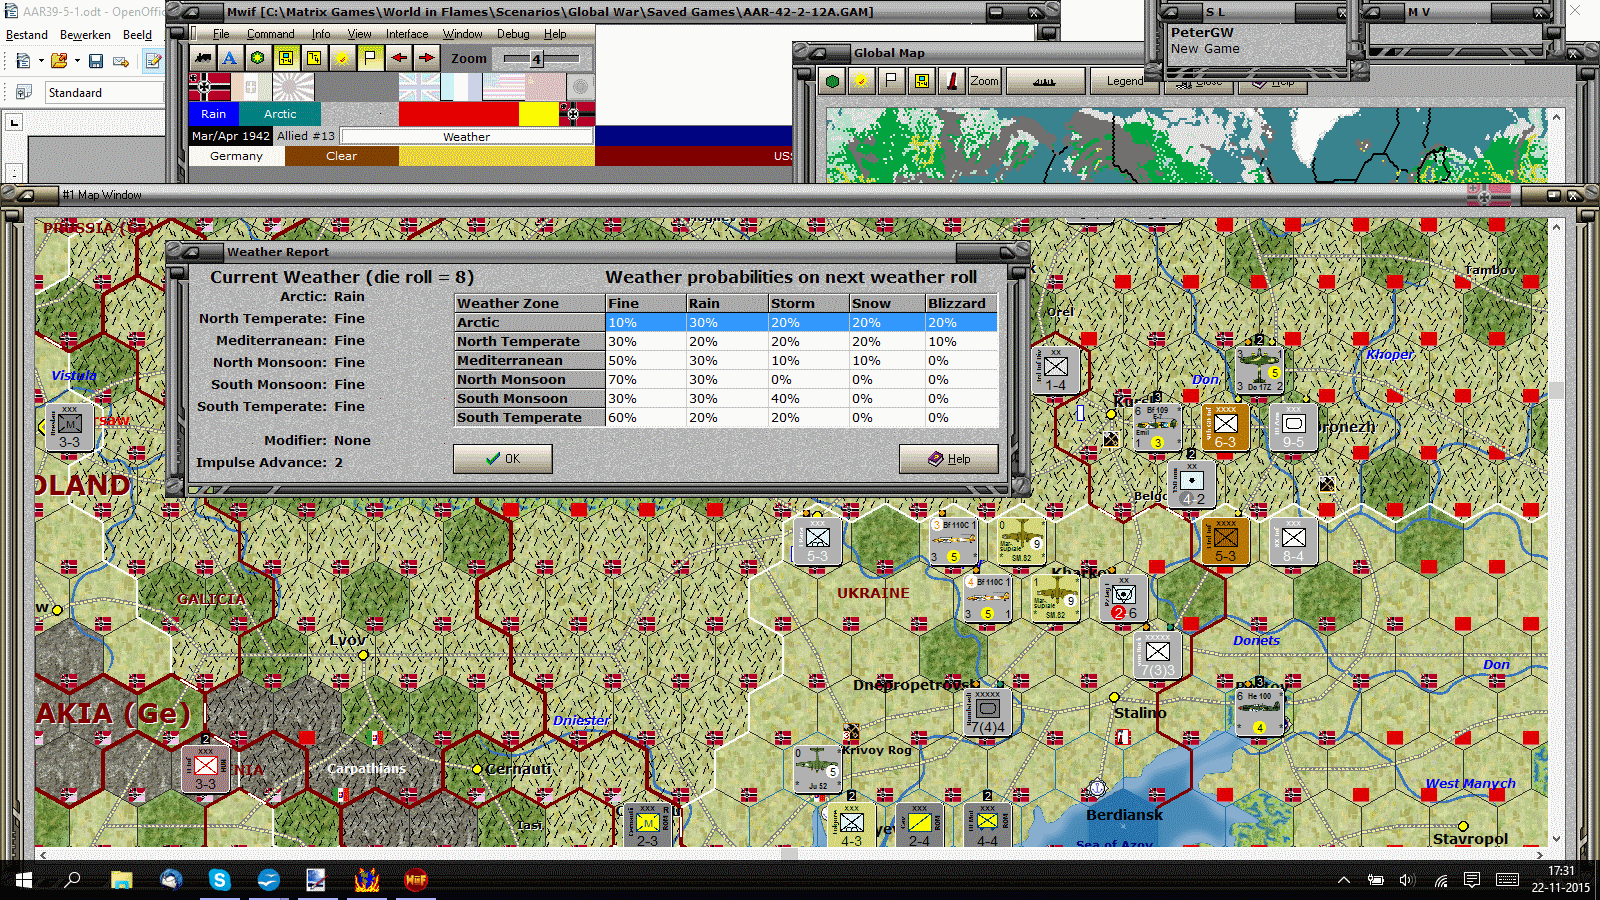Open the Window menu
This screenshot has width=1600, height=900.
(463, 34)
